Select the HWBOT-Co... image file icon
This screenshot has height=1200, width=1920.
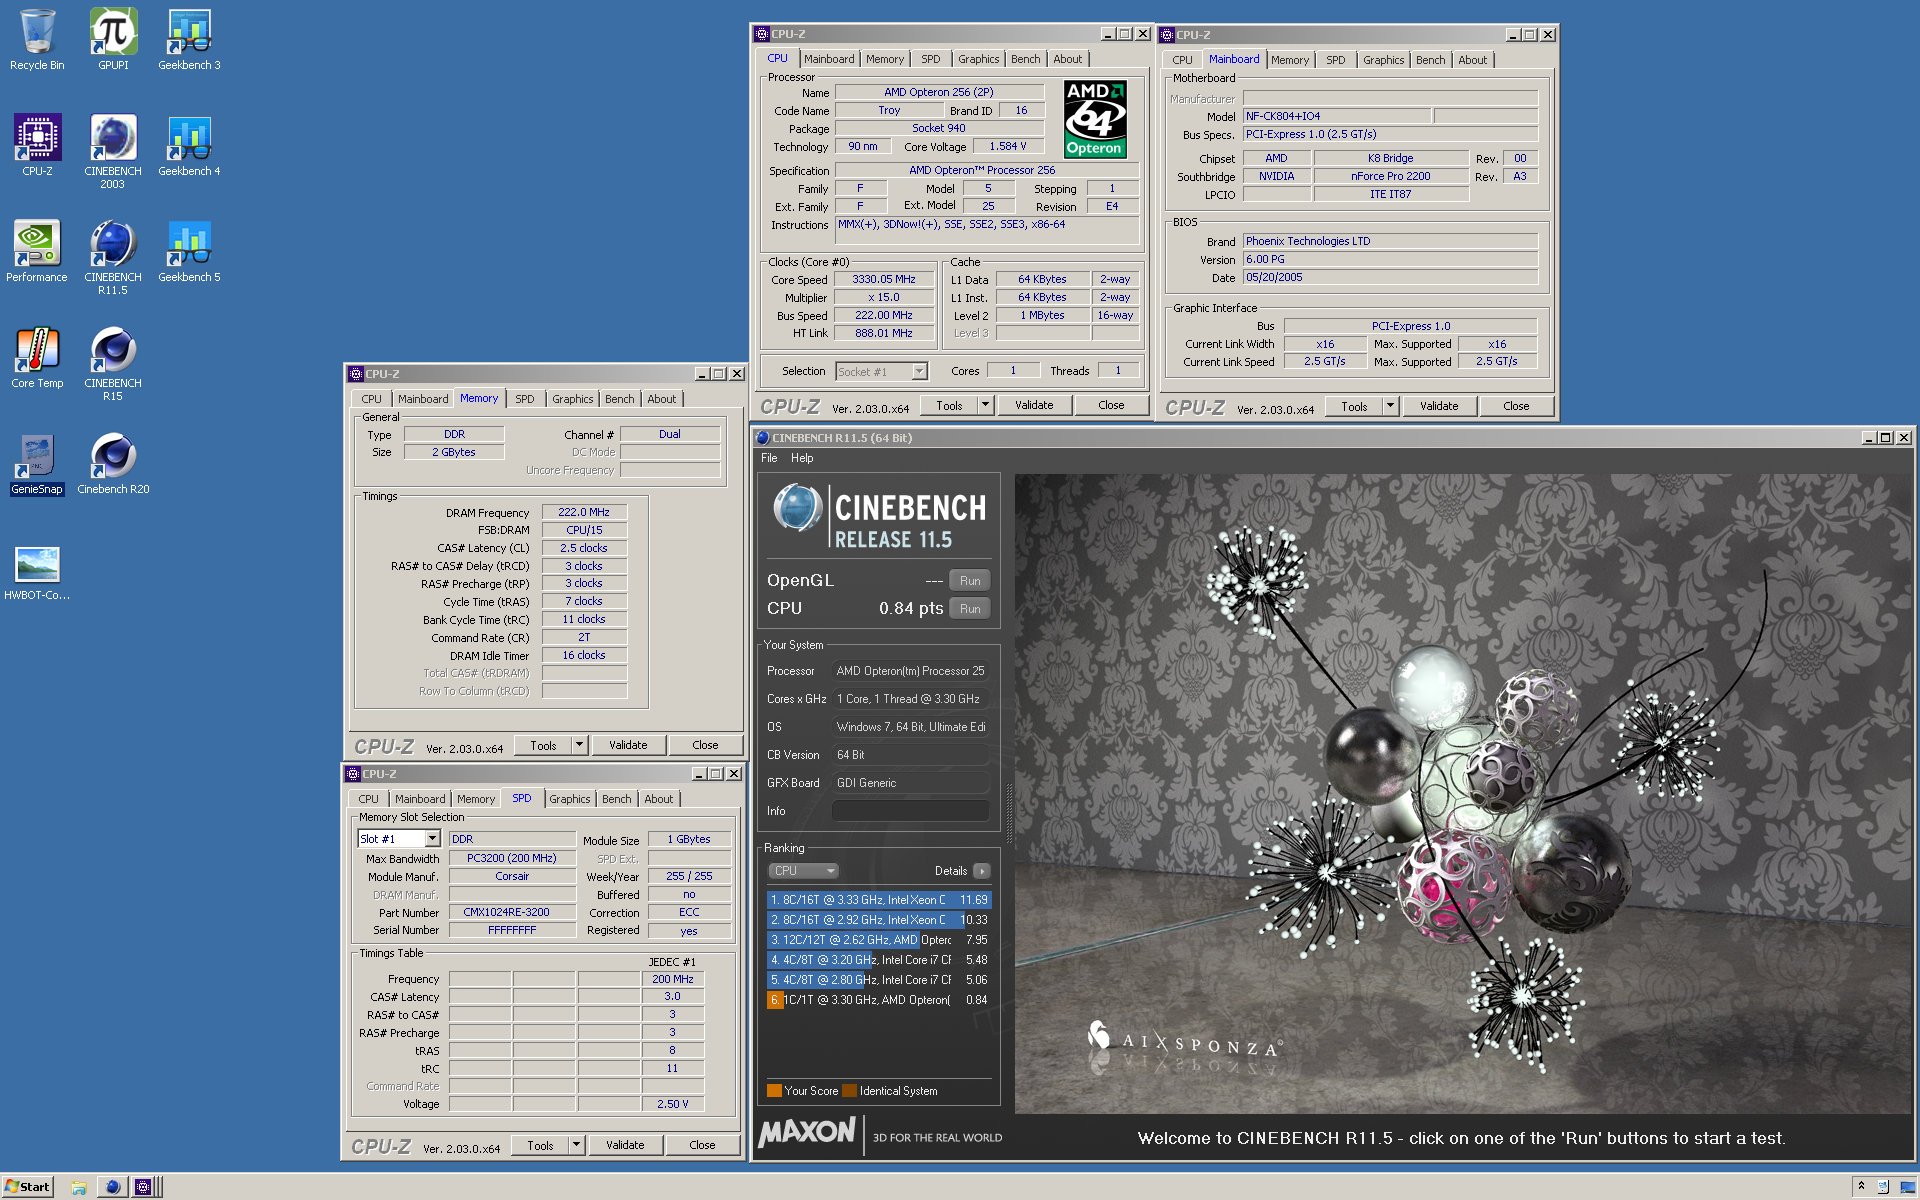[37, 572]
